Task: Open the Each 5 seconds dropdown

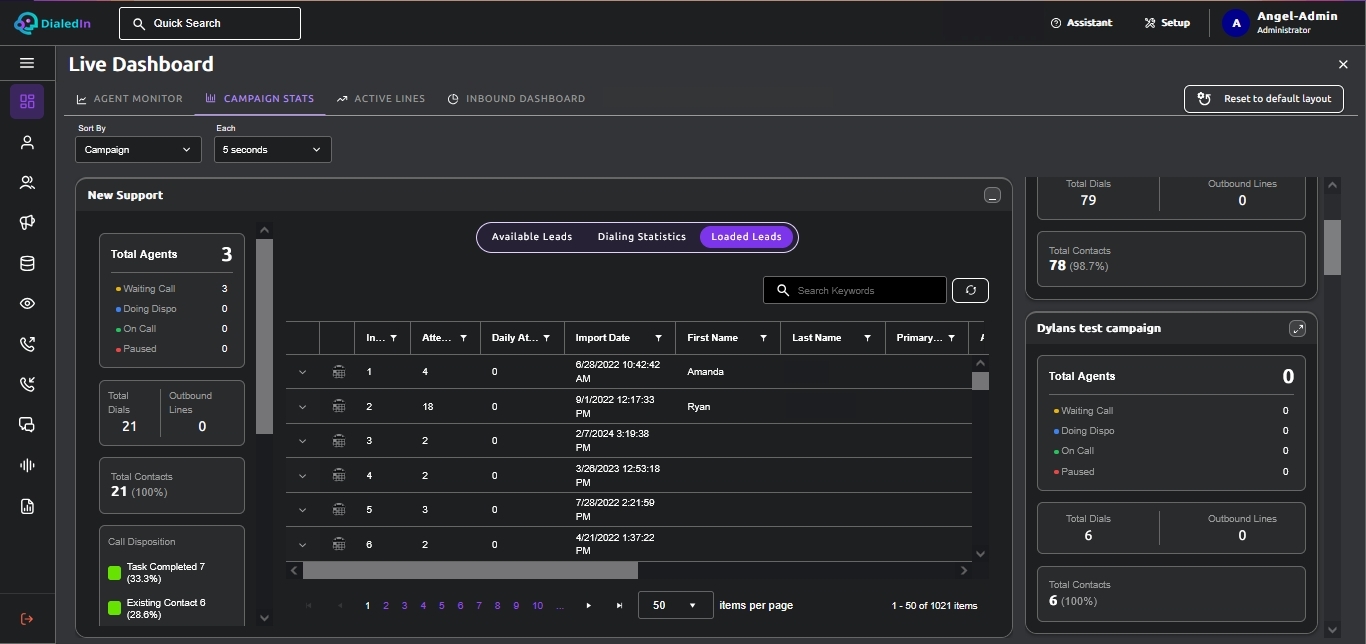Action: [272, 149]
